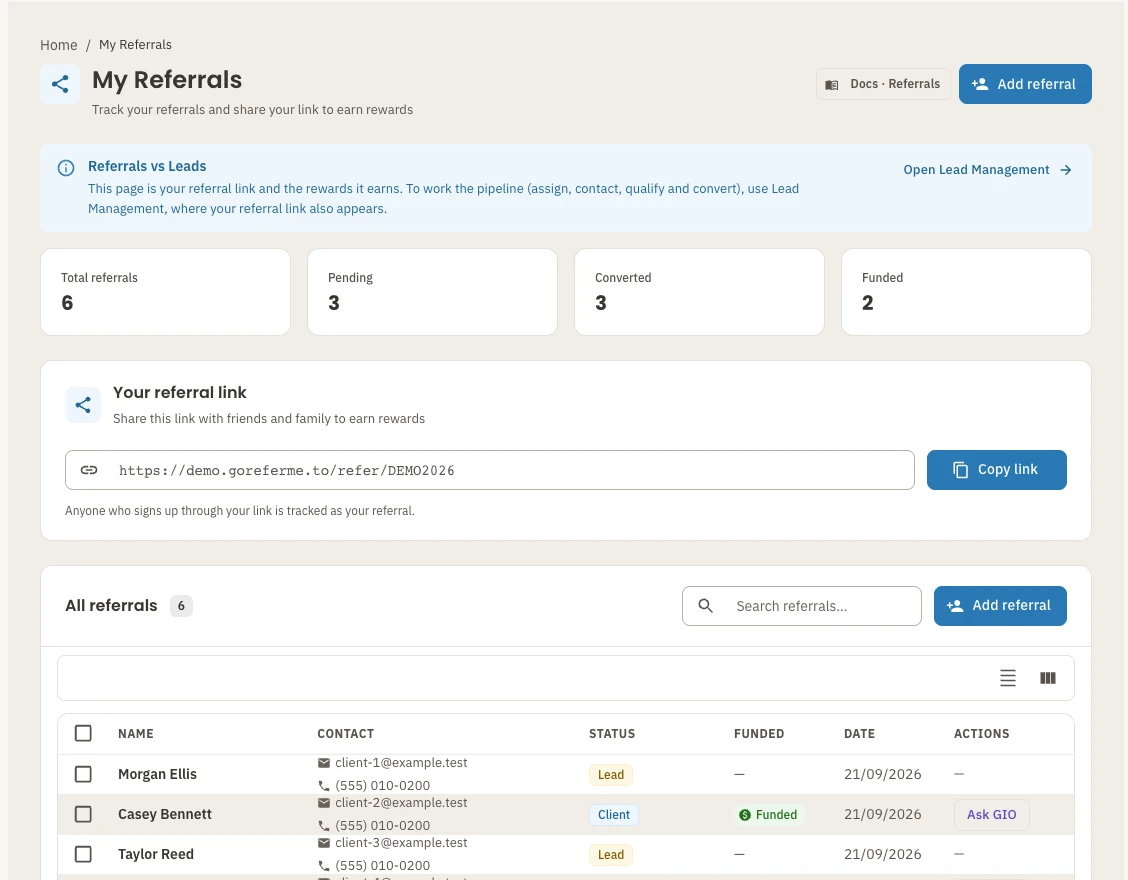Click the email icon in Casey Bennett row

tap(324, 803)
